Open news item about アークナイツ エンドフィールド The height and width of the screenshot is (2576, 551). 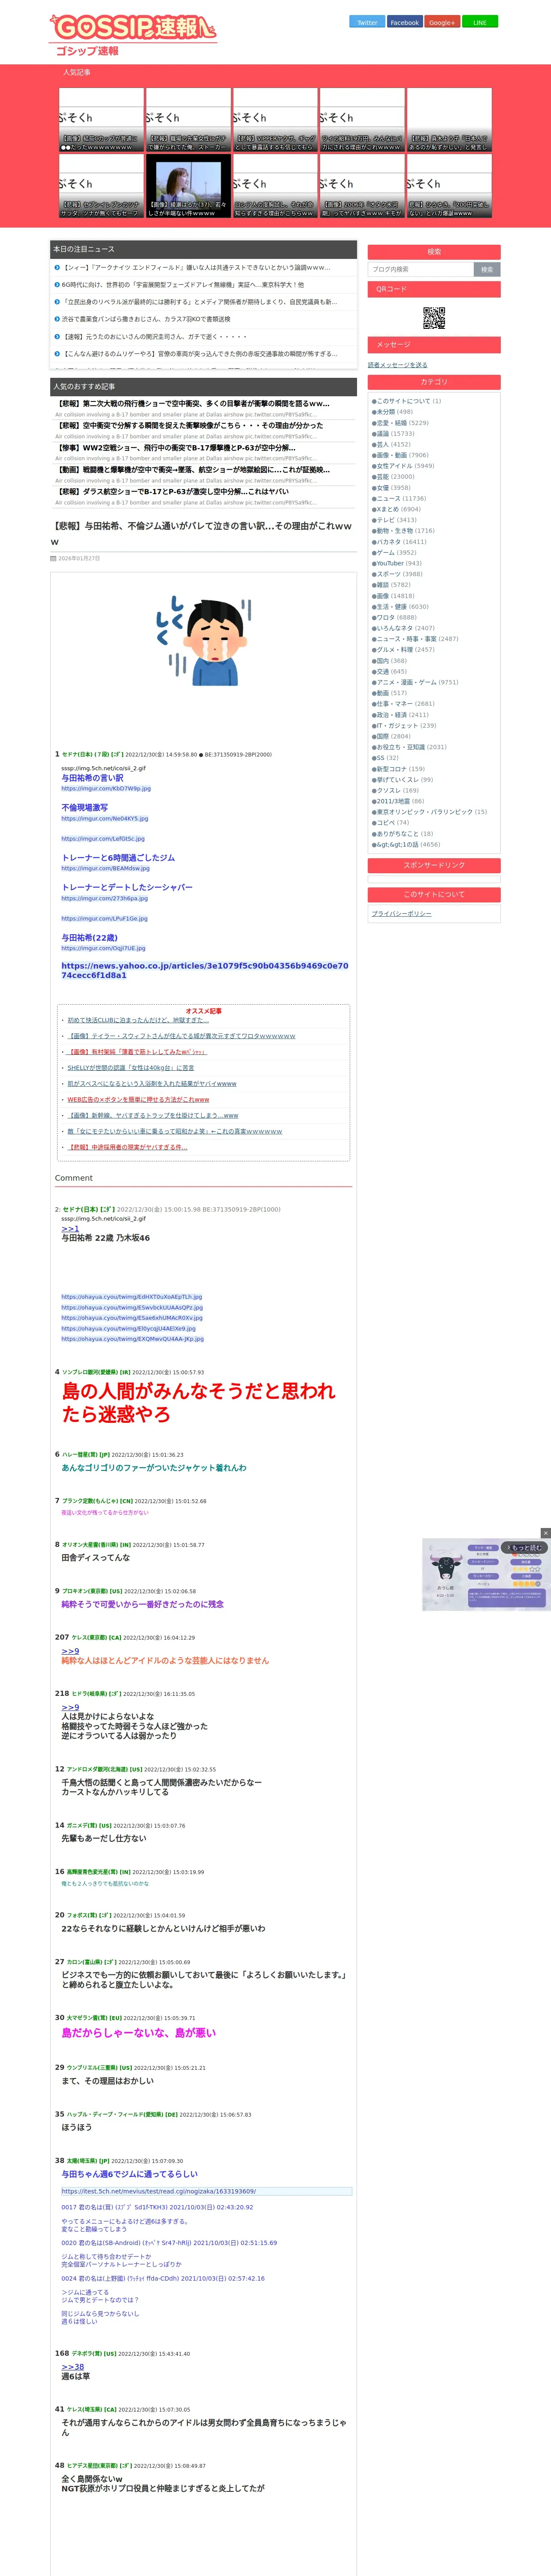tap(196, 268)
